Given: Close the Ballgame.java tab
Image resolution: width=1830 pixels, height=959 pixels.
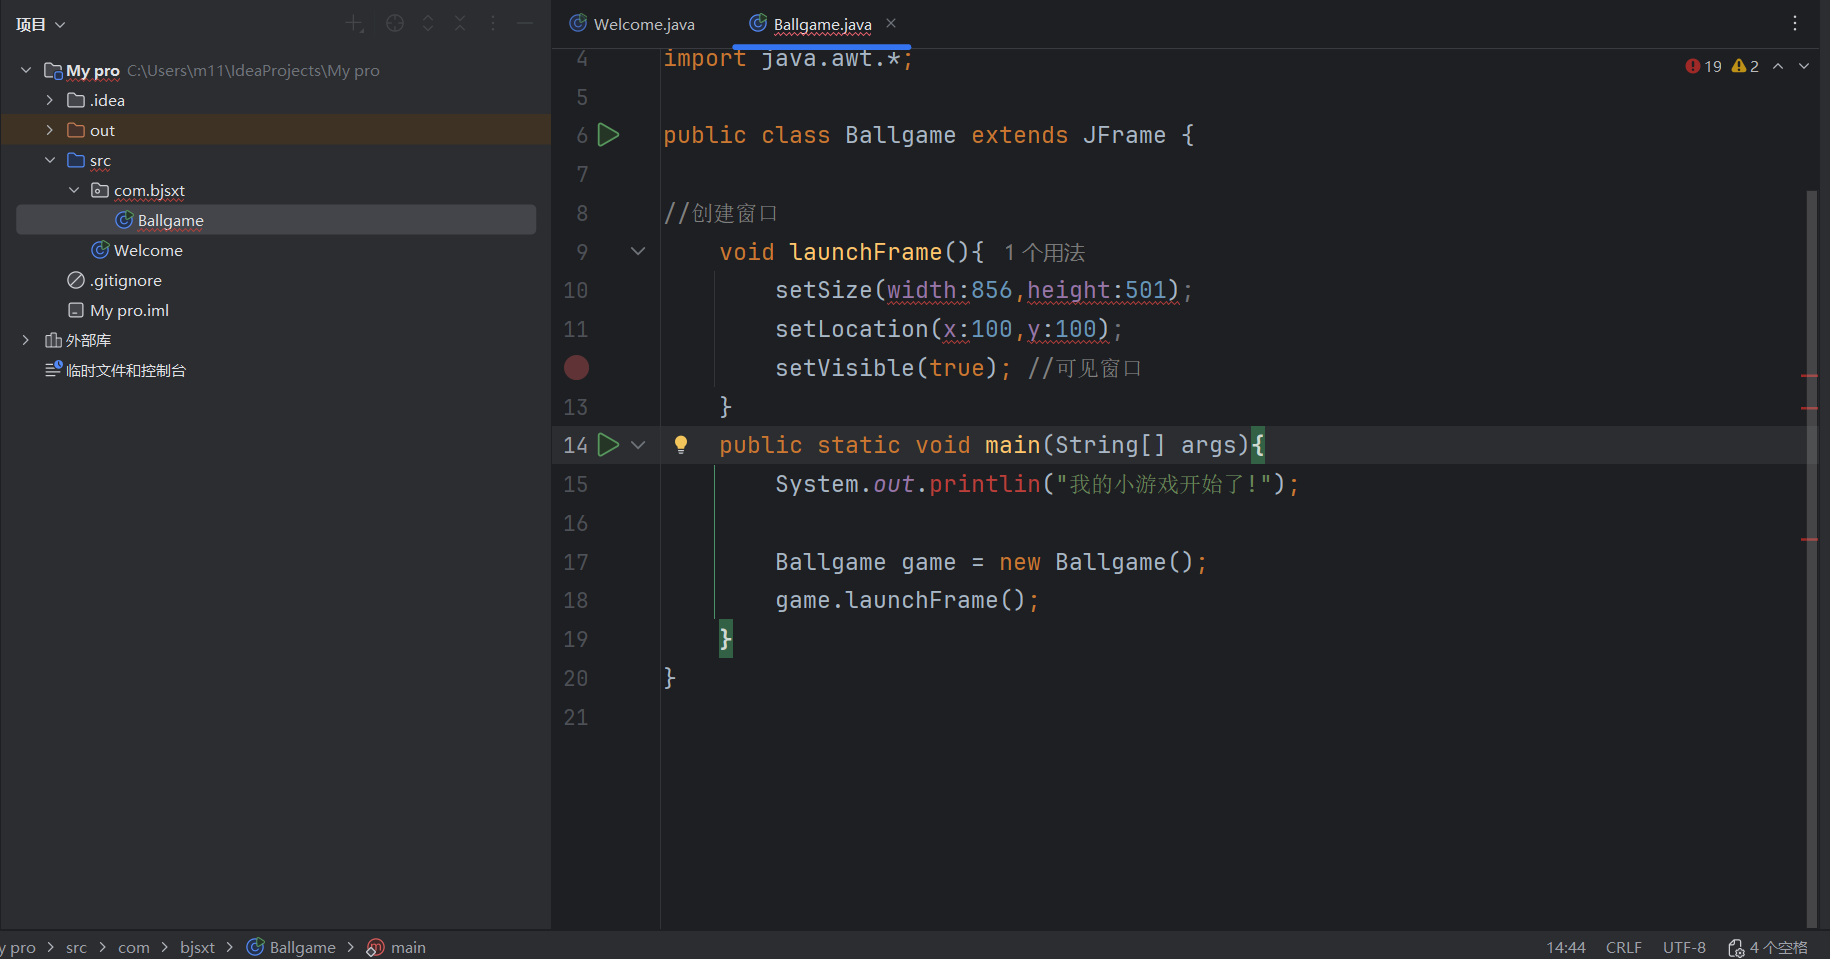Looking at the screenshot, I should click(891, 23).
